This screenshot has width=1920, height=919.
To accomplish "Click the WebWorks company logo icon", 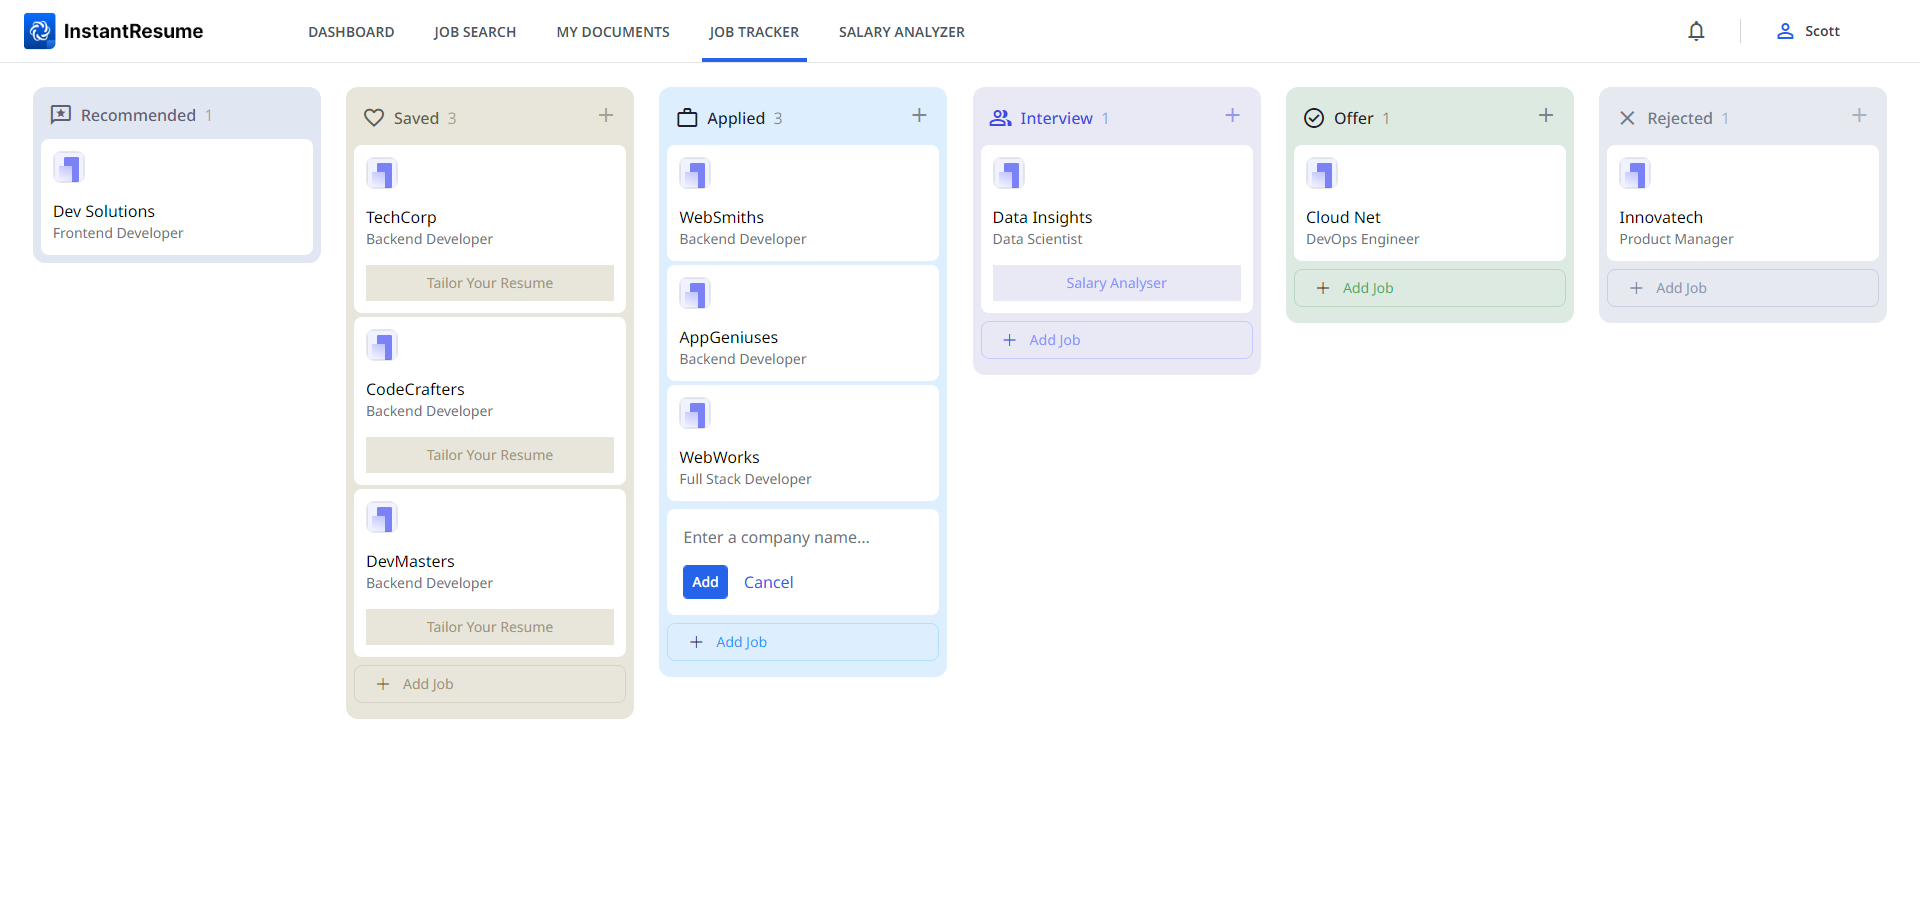I will tap(695, 414).
